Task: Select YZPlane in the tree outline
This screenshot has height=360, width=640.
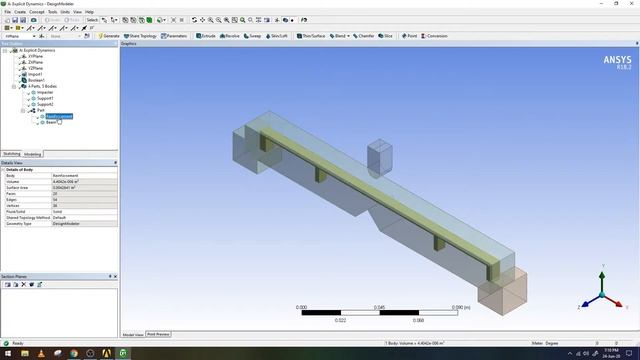Action: coord(36,68)
